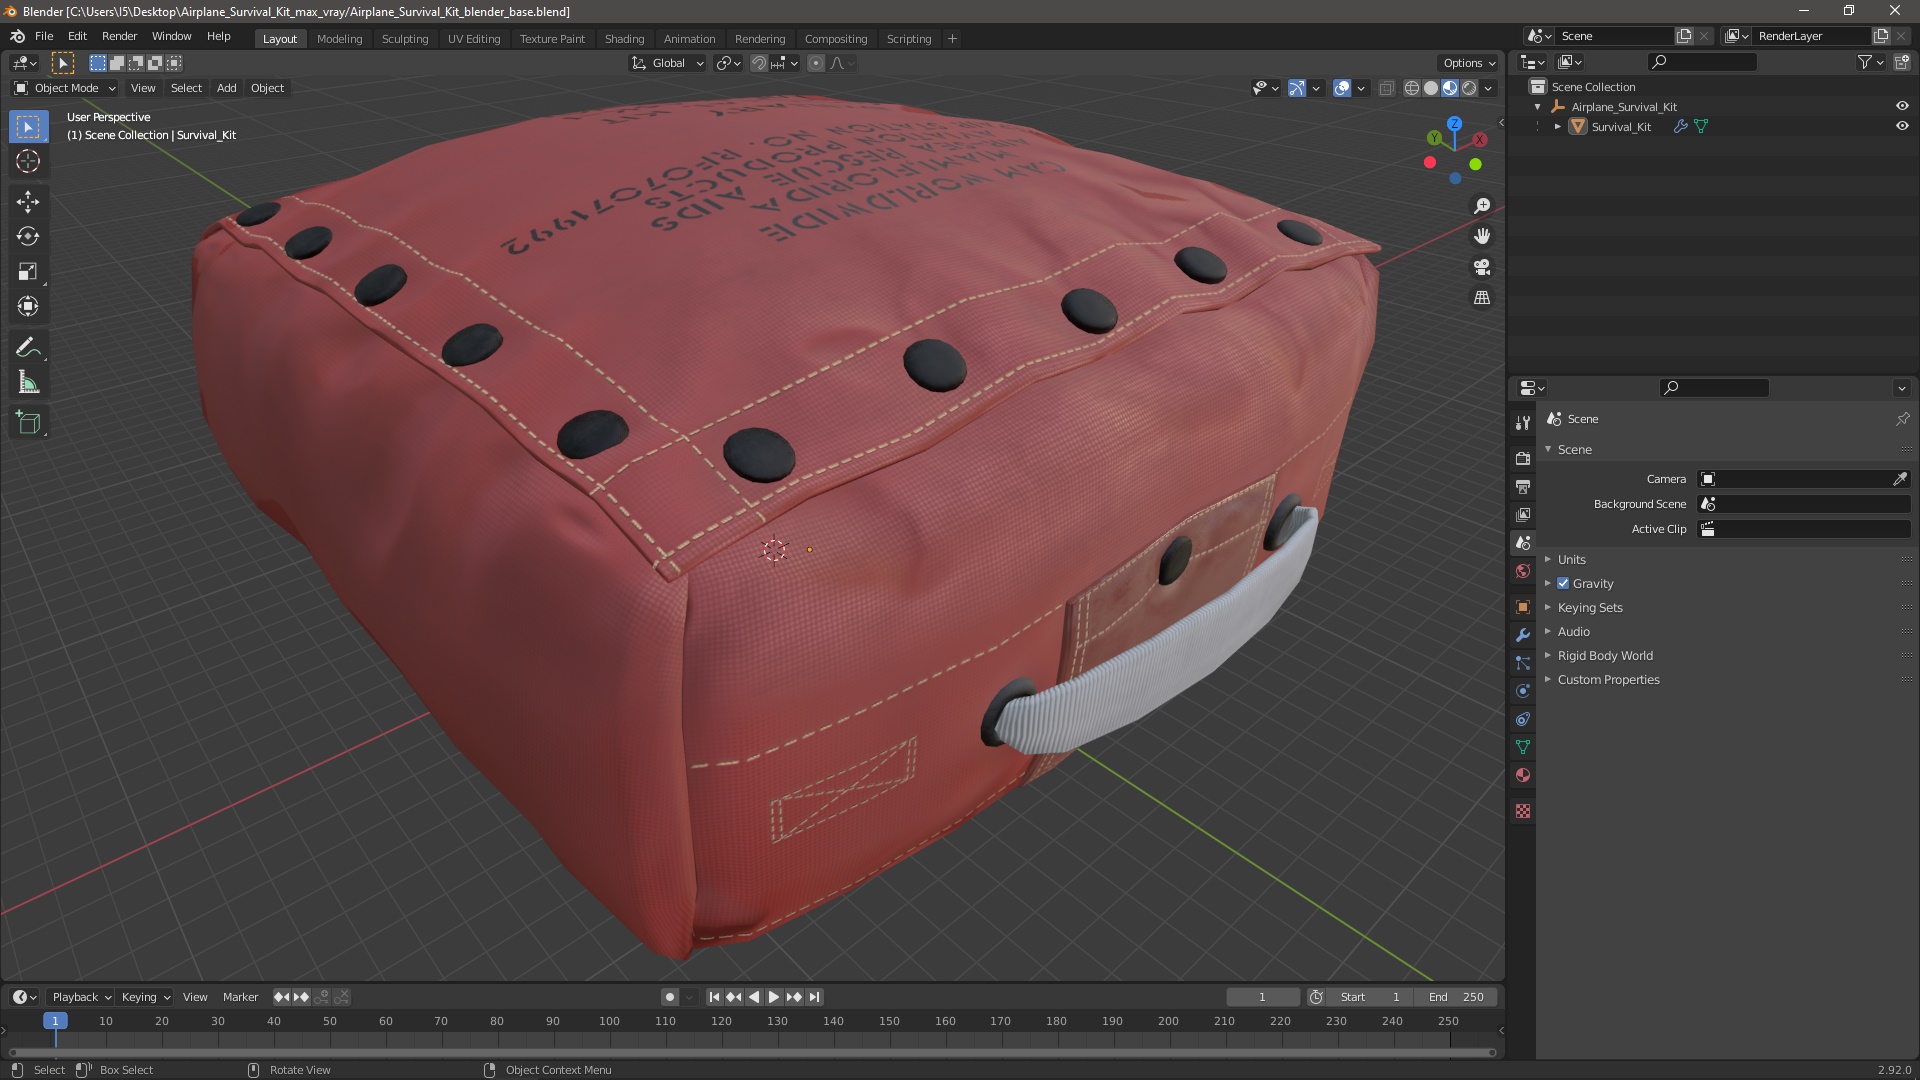Toggle X-ray display
The image size is (1920, 1080).
pyautogui.click(x=1386, y=88)
